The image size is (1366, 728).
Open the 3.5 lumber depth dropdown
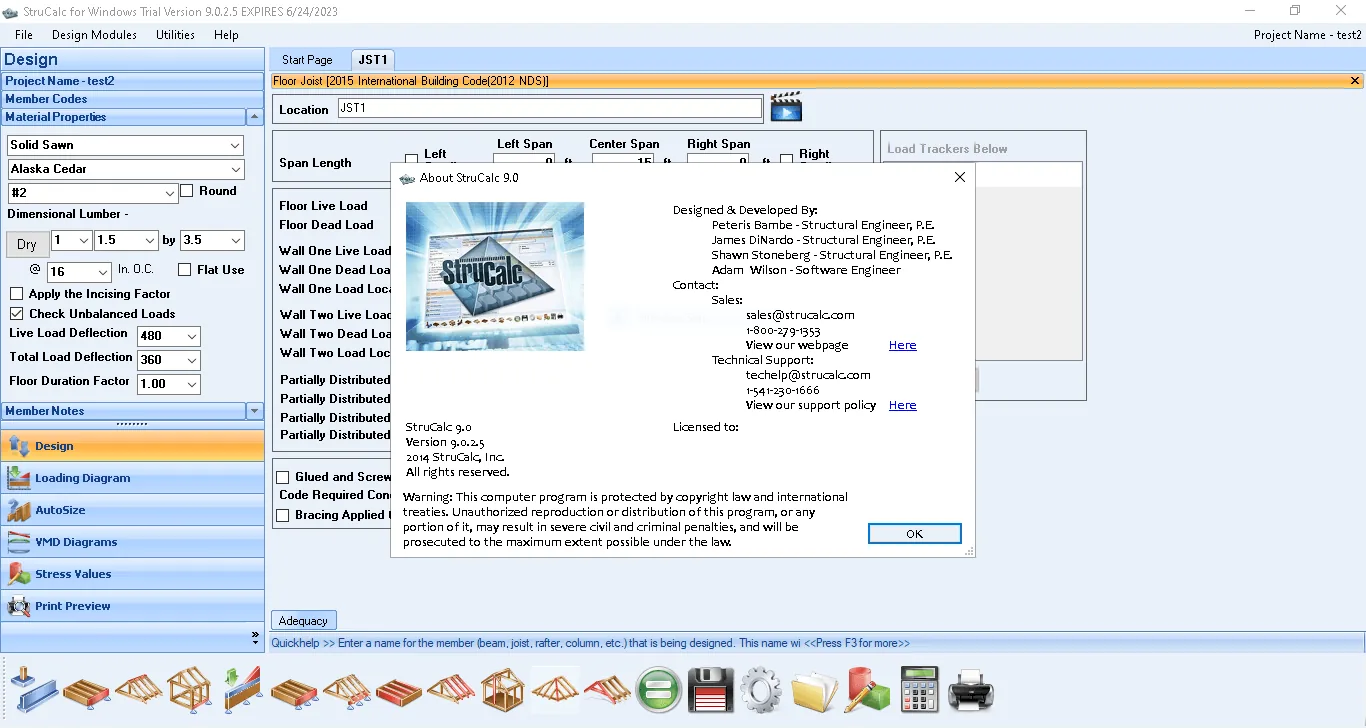pyautogui.click(x=236, y=240)
